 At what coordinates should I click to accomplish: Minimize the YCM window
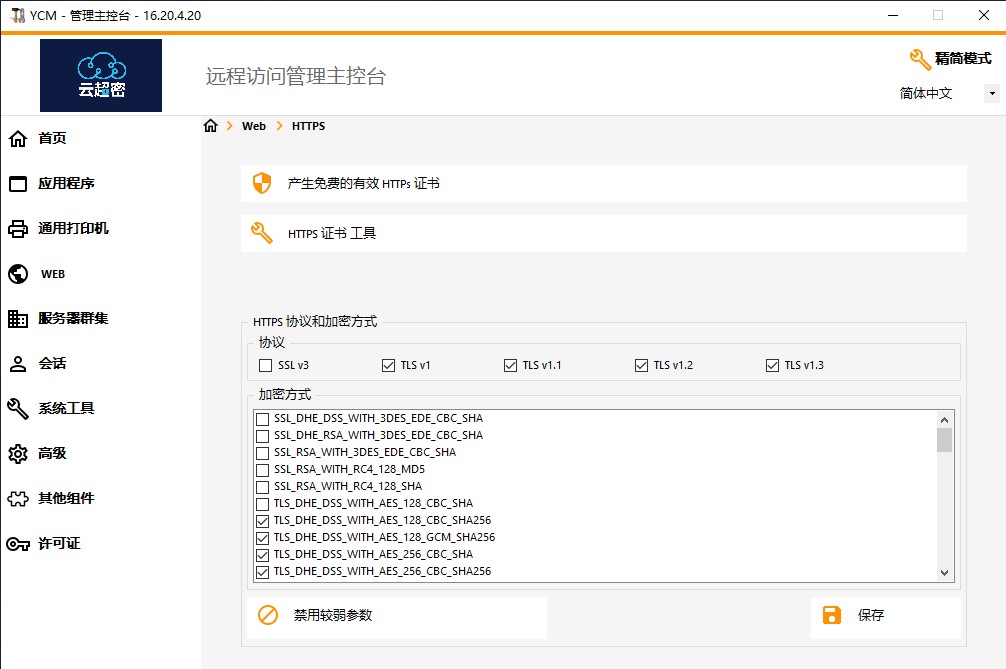tap(892, 15)
